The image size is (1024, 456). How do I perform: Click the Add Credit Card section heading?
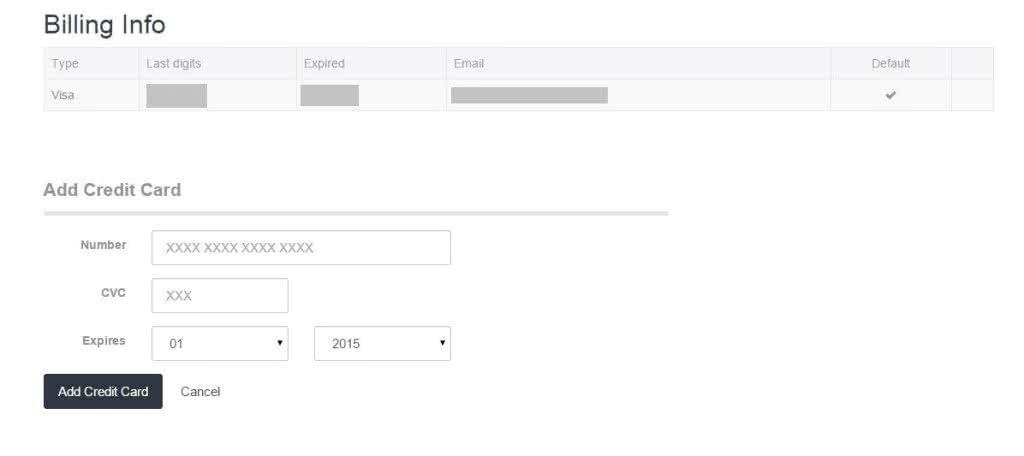point(112,190)
